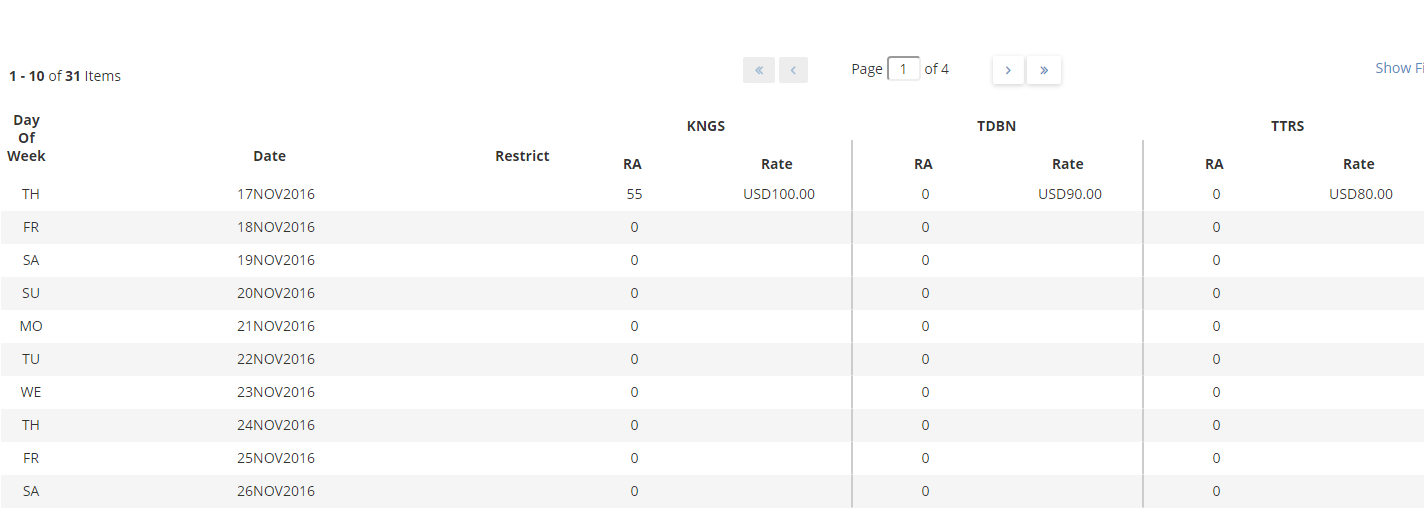Click the page number input field
The image size is (1424, 509).
point(904,69)
